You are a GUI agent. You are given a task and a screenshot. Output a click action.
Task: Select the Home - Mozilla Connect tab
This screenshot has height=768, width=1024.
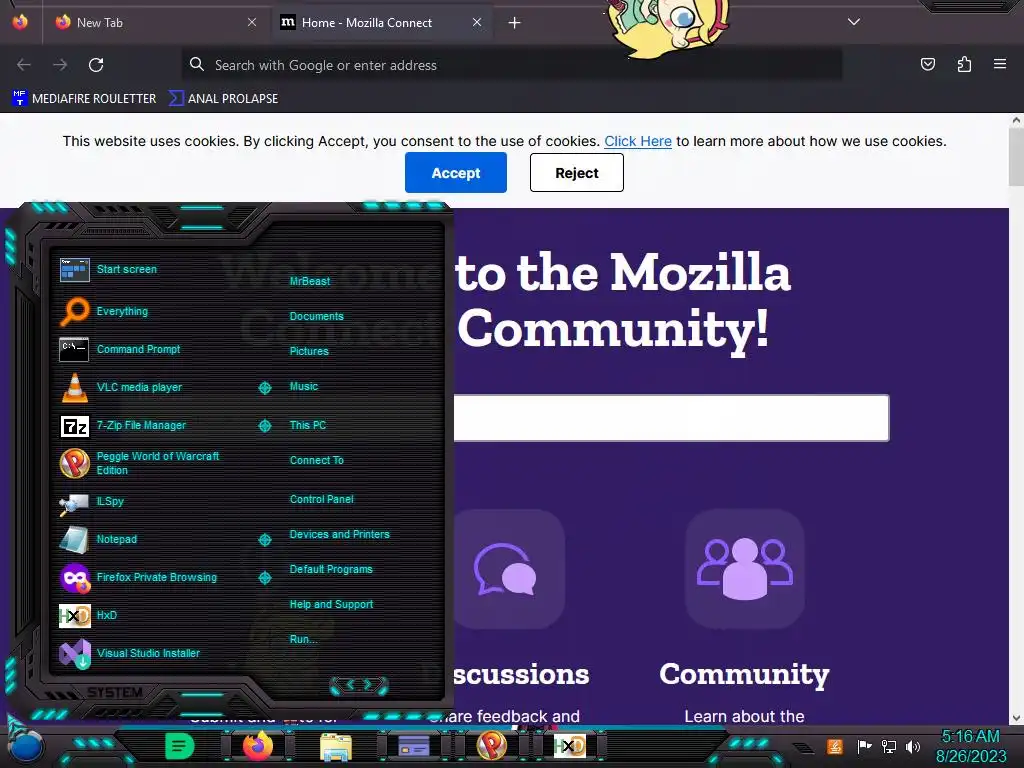coord(381,22)
